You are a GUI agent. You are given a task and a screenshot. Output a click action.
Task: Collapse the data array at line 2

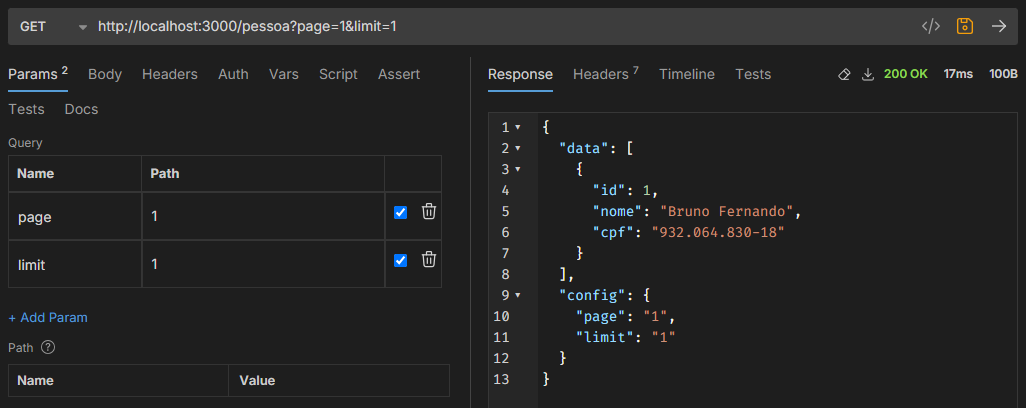click(x=518, y=149)
